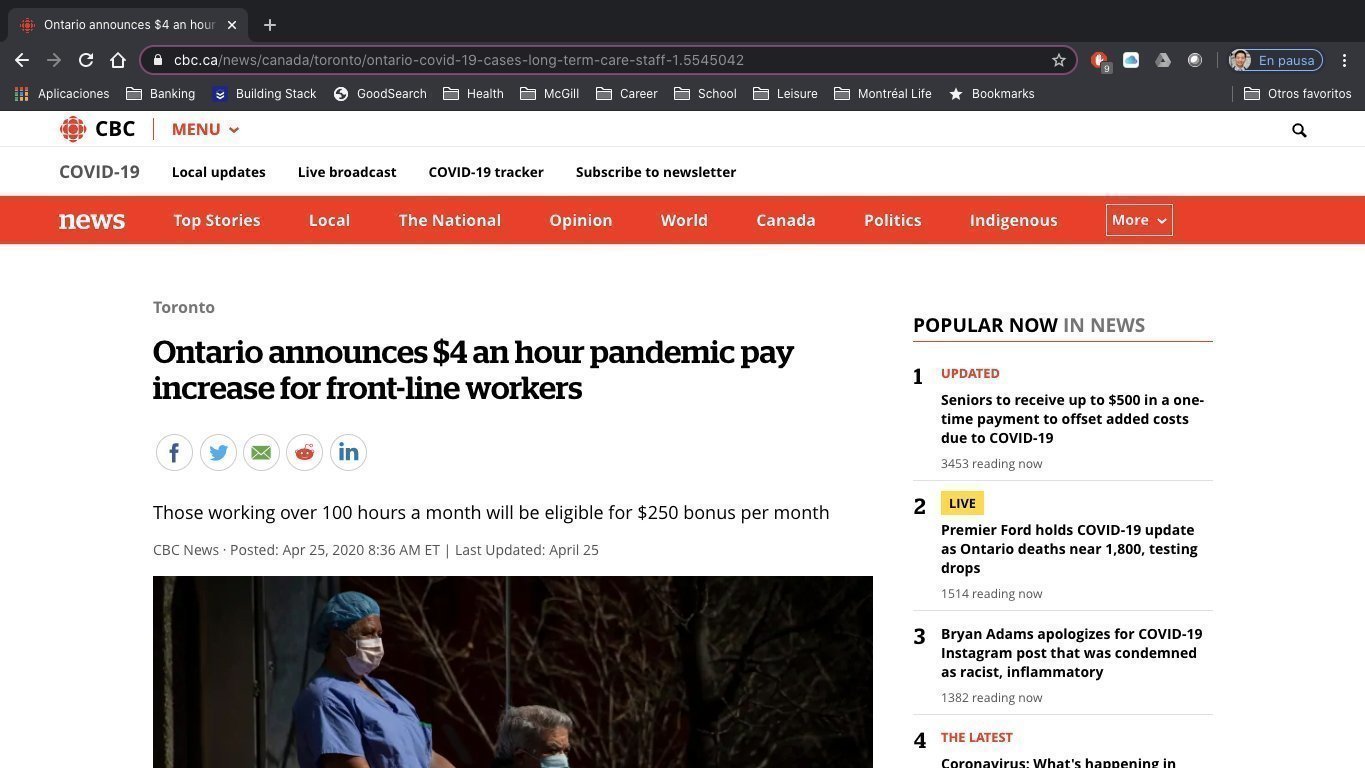This screenshot has width=1365, height=768.
Task: Share the article on Reddit
Action: tap(304, 452)
